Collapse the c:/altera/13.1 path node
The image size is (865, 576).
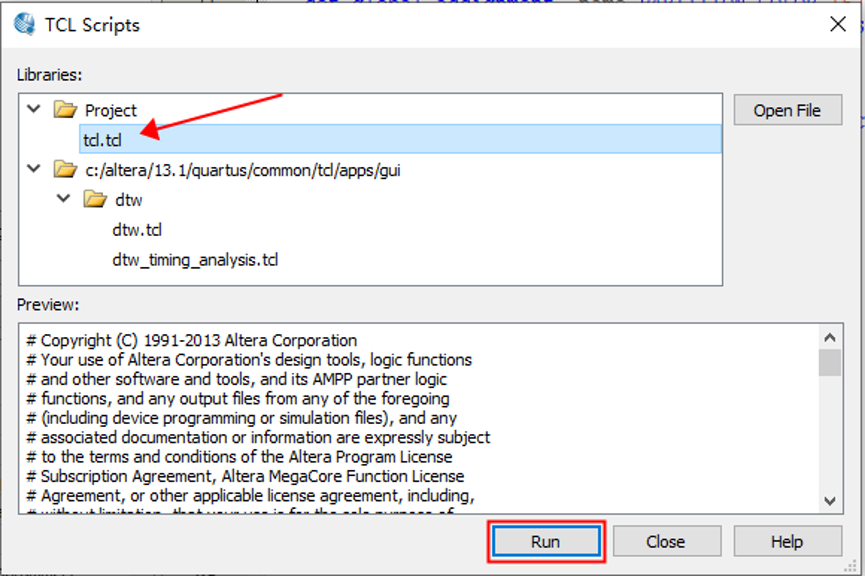35,169
